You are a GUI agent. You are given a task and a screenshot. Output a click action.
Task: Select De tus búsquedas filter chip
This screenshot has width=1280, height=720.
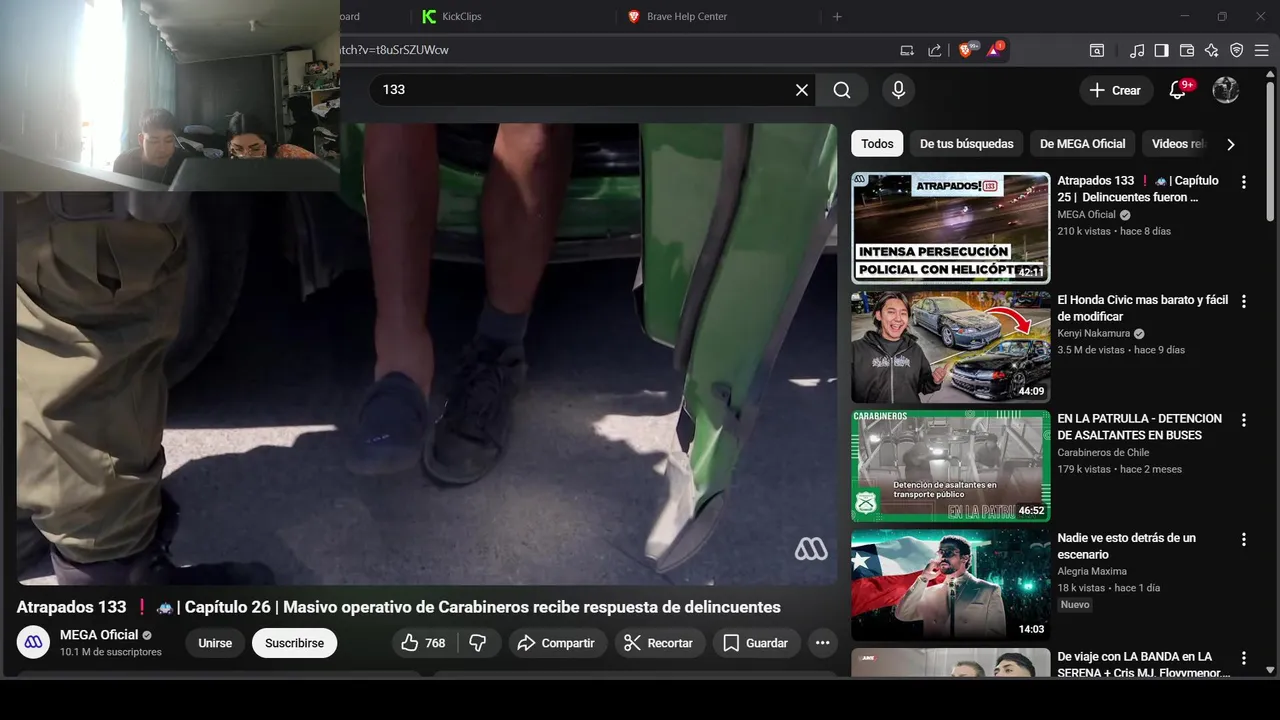(967, 144)
